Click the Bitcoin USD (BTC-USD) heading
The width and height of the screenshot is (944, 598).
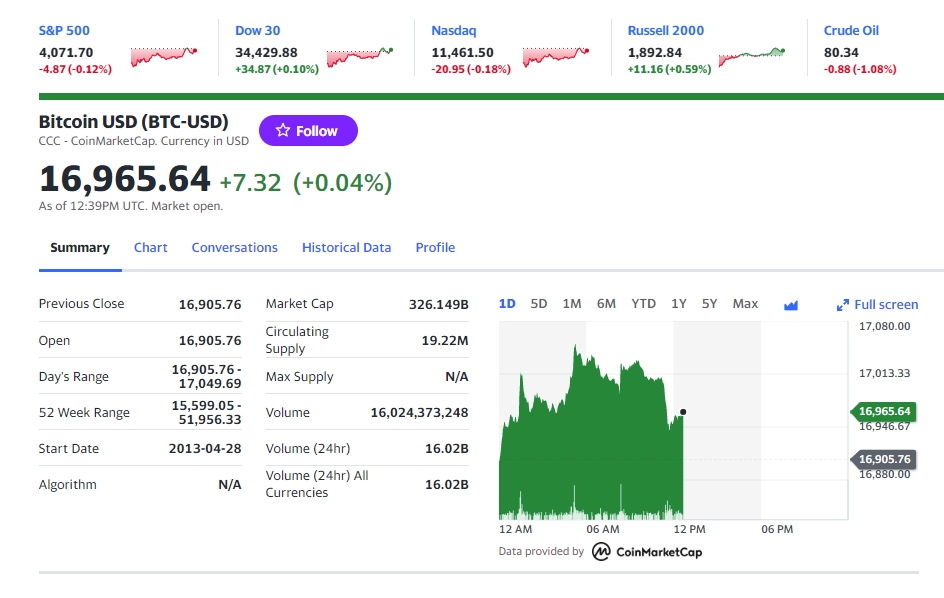(134, 122)
